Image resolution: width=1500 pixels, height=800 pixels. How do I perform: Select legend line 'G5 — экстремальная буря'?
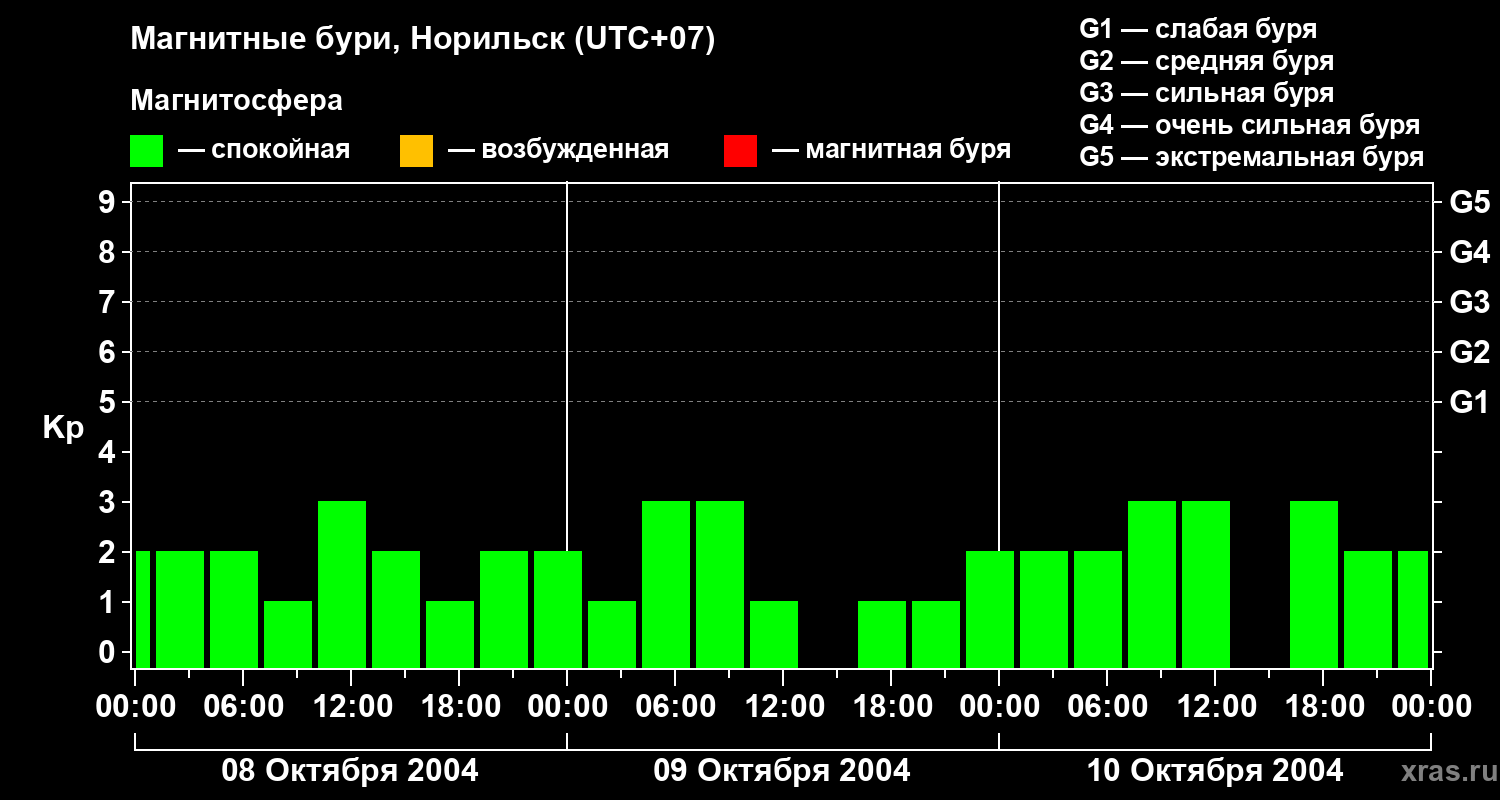pos(1251,157)
